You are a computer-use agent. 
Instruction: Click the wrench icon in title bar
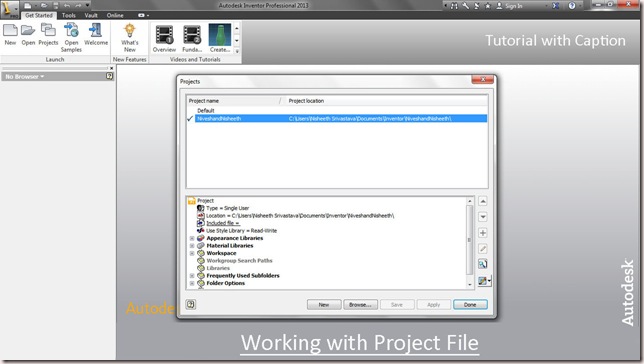(x=465, y=6)
